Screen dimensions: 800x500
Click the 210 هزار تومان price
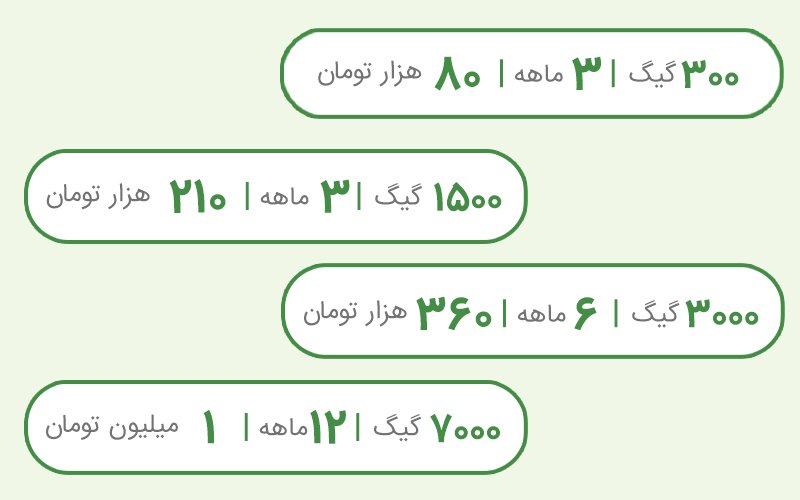(x=136, y=196)
